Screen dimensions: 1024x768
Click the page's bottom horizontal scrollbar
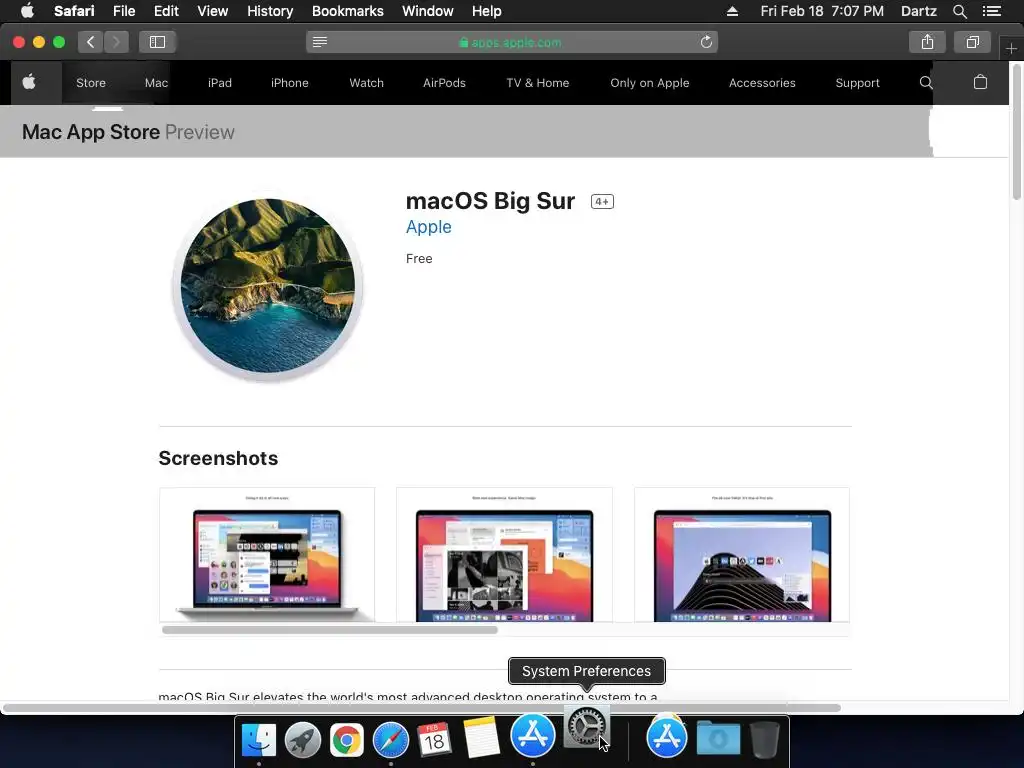click(x=421, y=708)
